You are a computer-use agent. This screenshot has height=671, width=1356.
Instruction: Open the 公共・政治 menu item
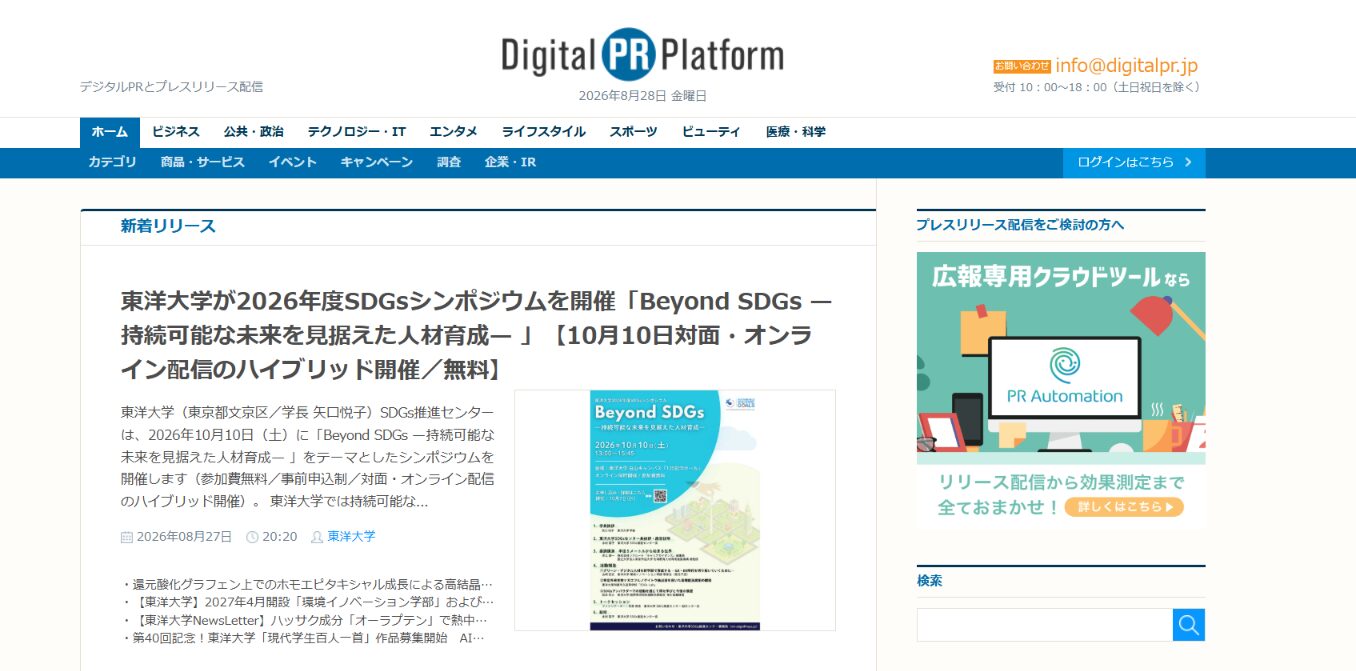(254, 132)
